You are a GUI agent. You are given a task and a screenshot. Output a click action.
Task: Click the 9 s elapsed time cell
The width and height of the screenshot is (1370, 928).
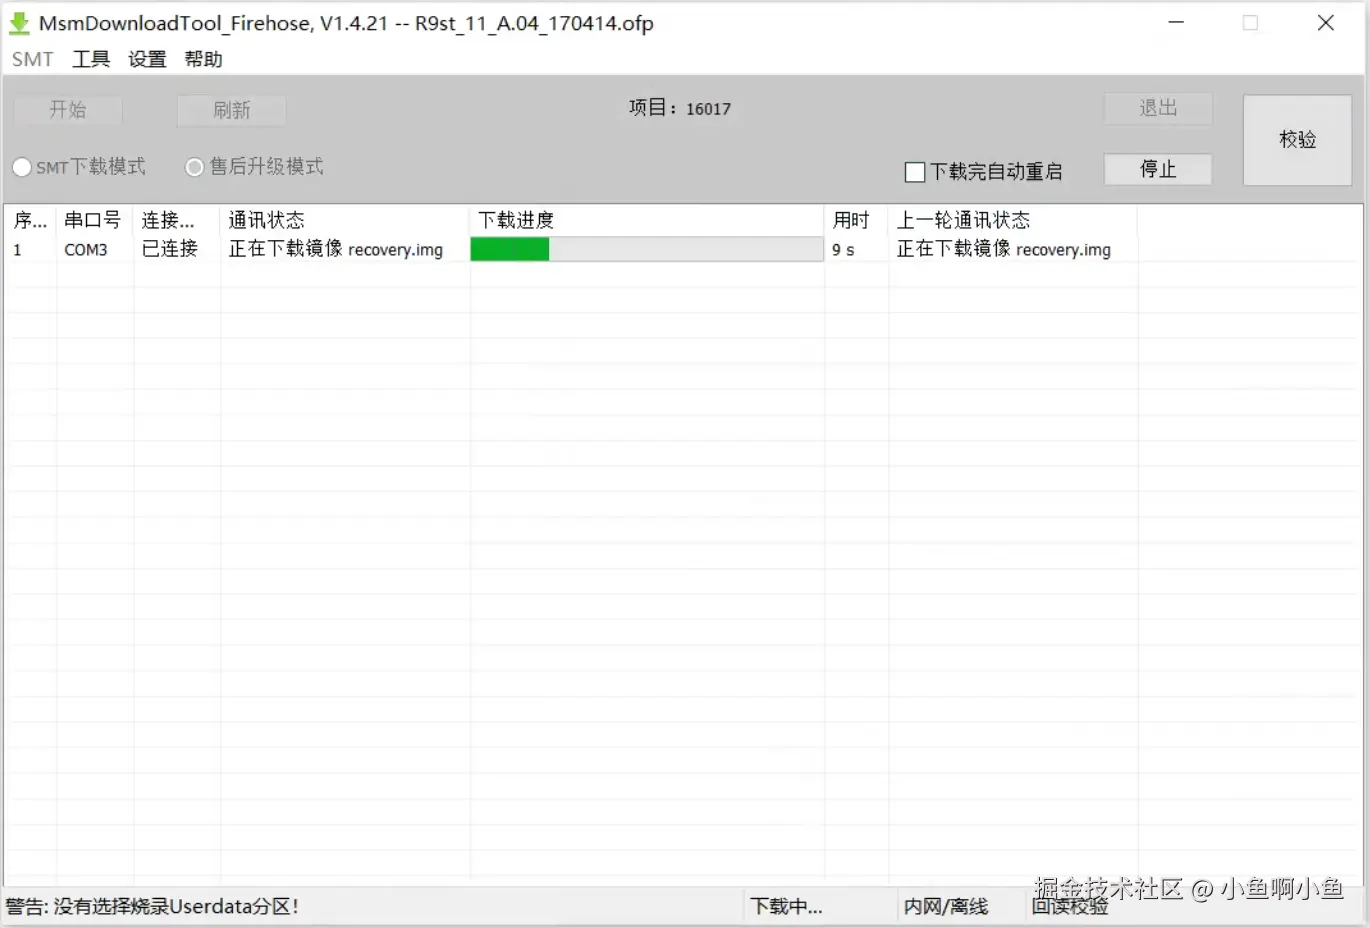[843, 250]
